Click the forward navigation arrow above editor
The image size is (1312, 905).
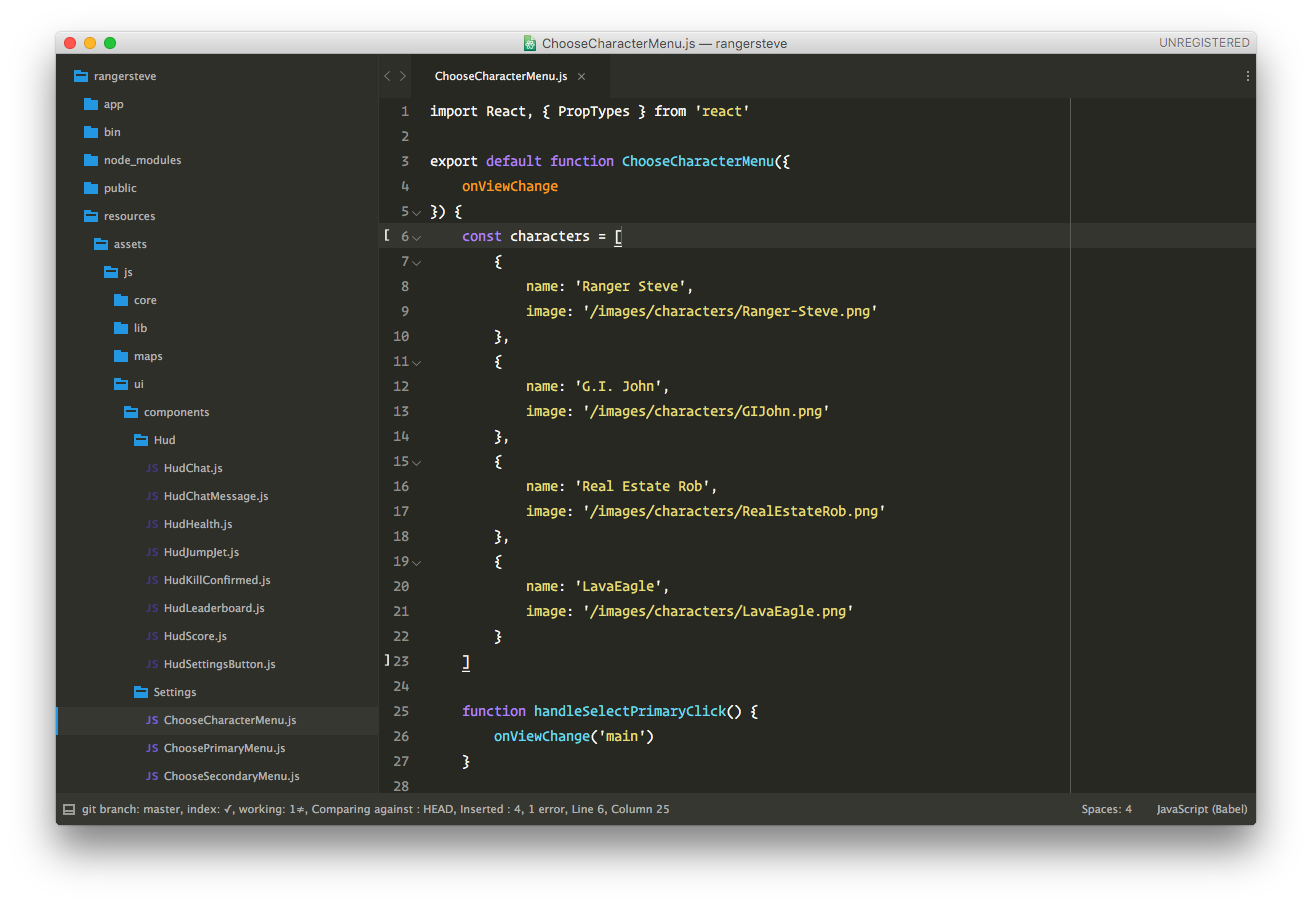[403, 76]
